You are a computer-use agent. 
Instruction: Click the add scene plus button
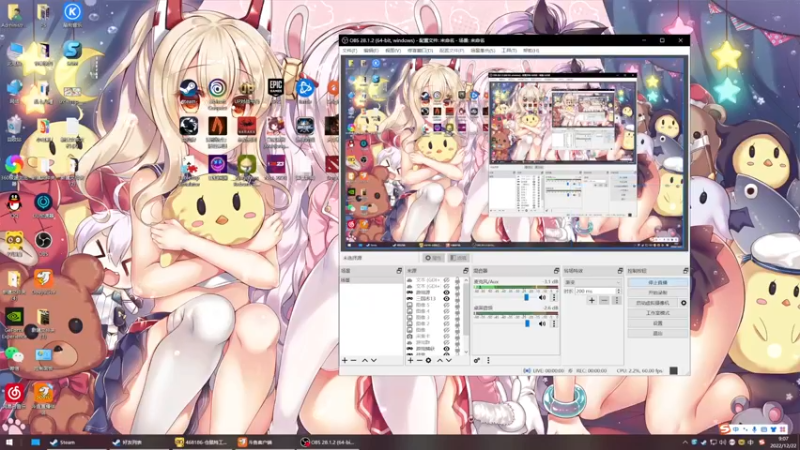click(x=345, y=360)
